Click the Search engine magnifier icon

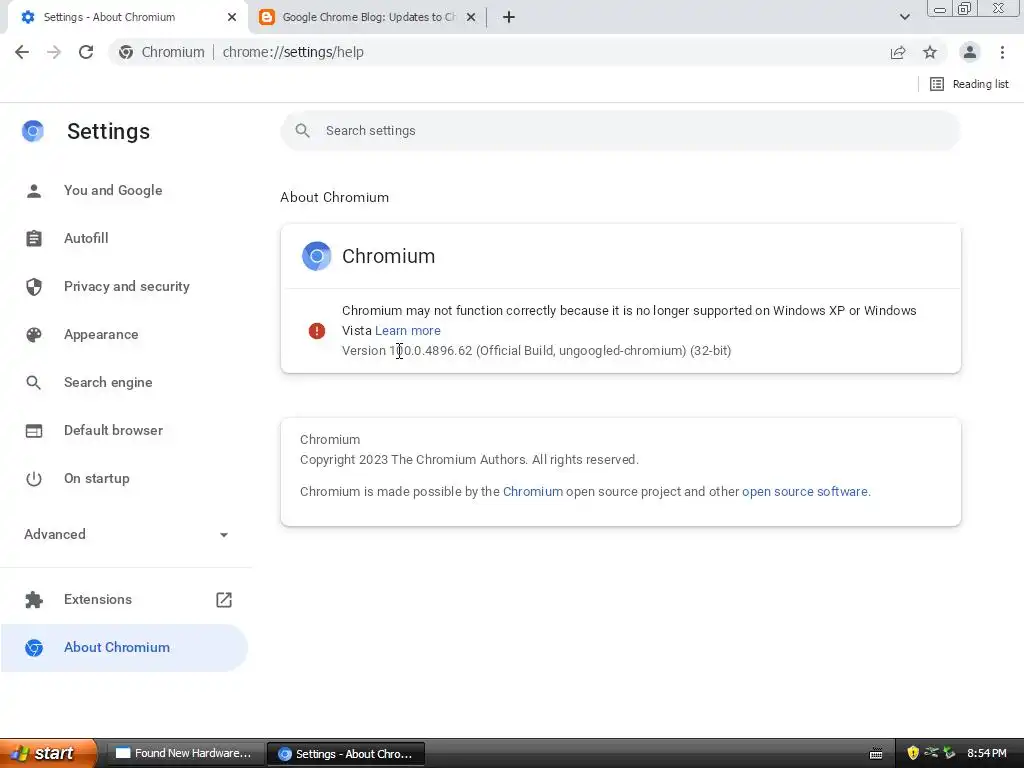[34, 383]
